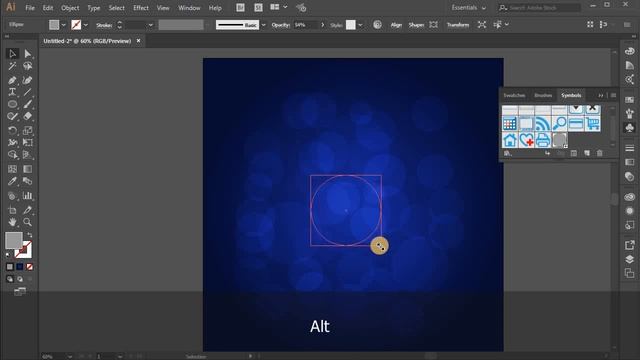The image size is (640, 360).
Task: Select the Mesh tool
Action: (x=12, y=169)
